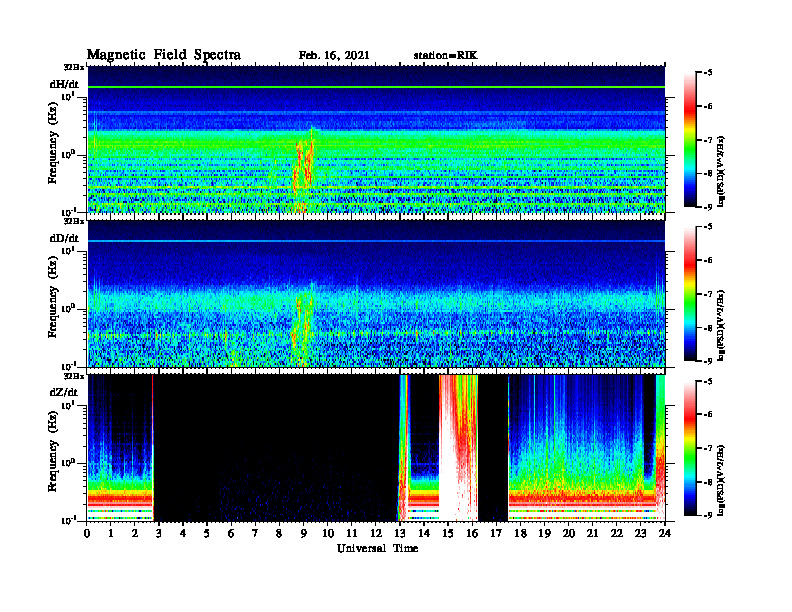Click the hour 21 tick label
The height and width of the screenshot is (612, 792).
pos(592,533)
